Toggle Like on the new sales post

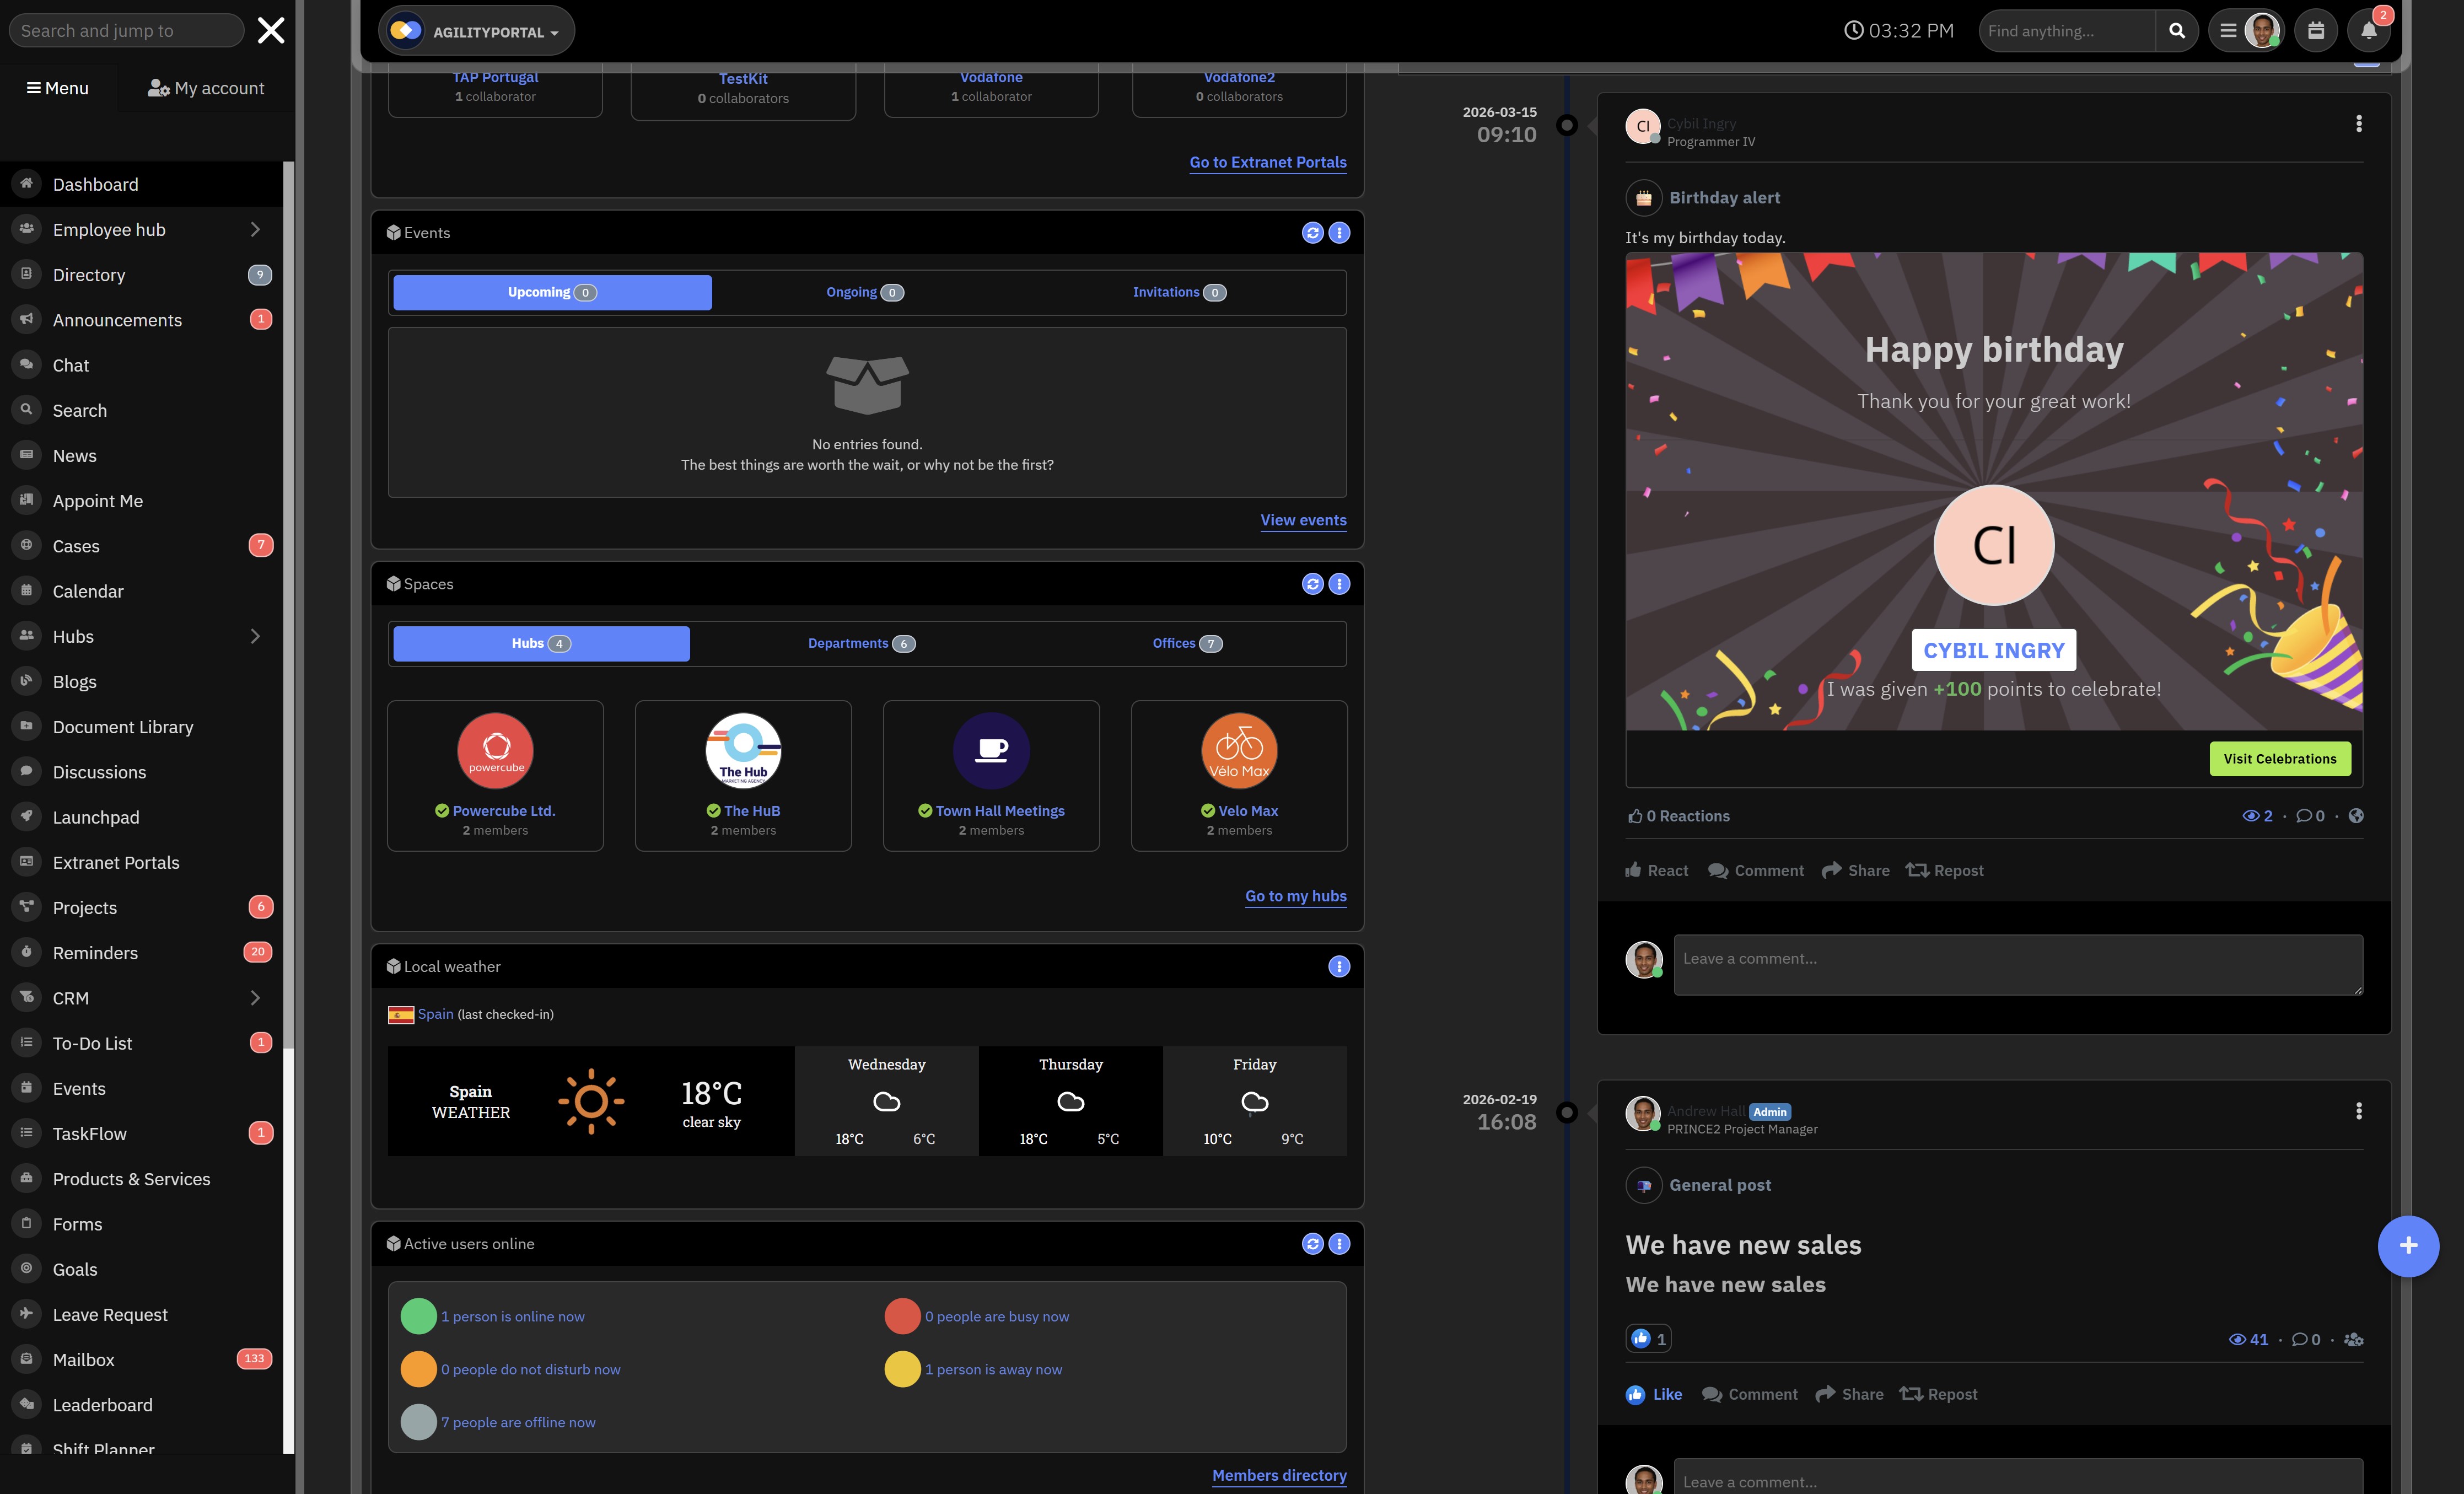1654,1394
